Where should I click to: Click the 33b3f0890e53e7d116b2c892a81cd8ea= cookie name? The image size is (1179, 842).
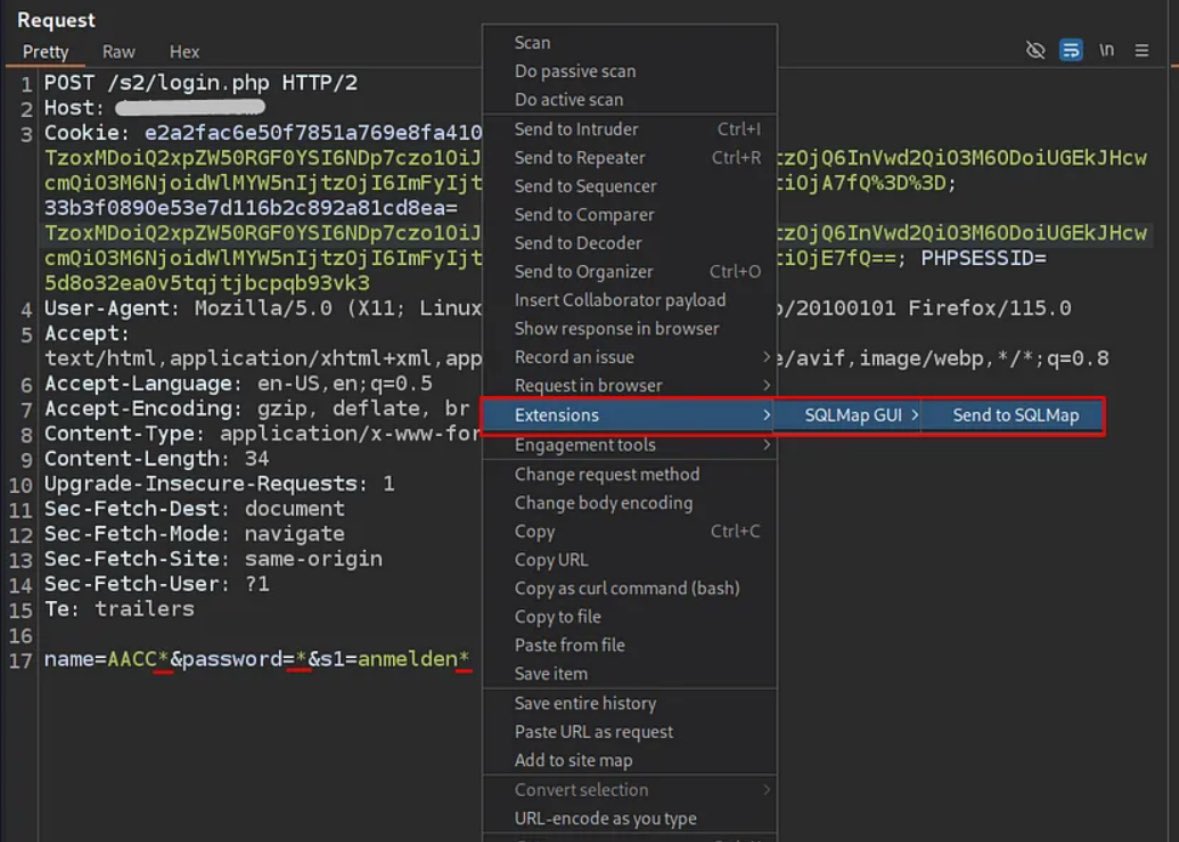point(250,208)
